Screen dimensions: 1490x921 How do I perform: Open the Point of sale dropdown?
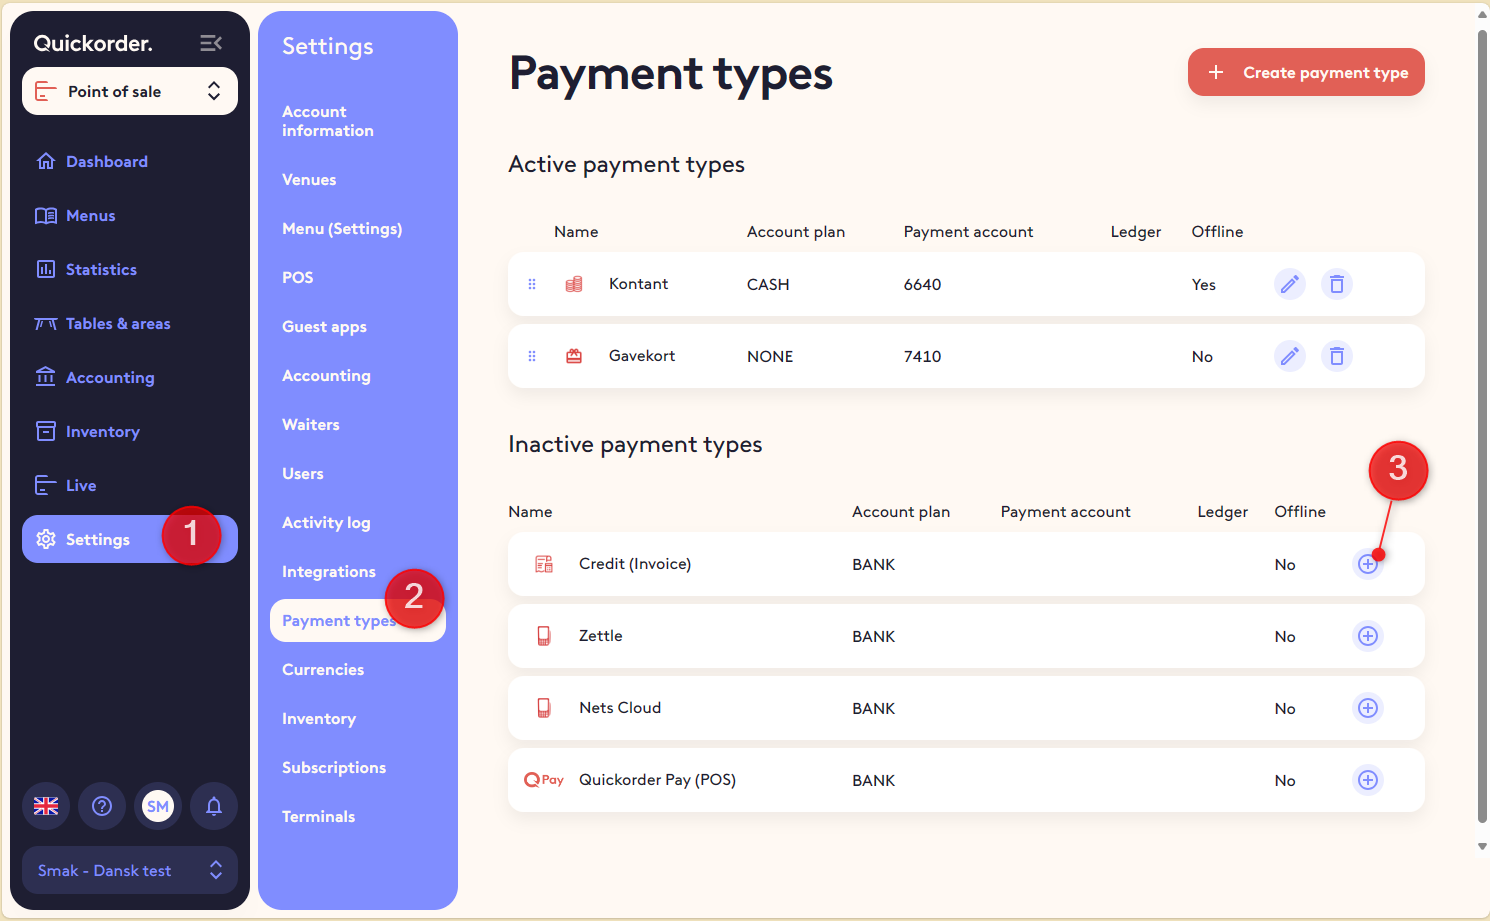tap(130, 91)
